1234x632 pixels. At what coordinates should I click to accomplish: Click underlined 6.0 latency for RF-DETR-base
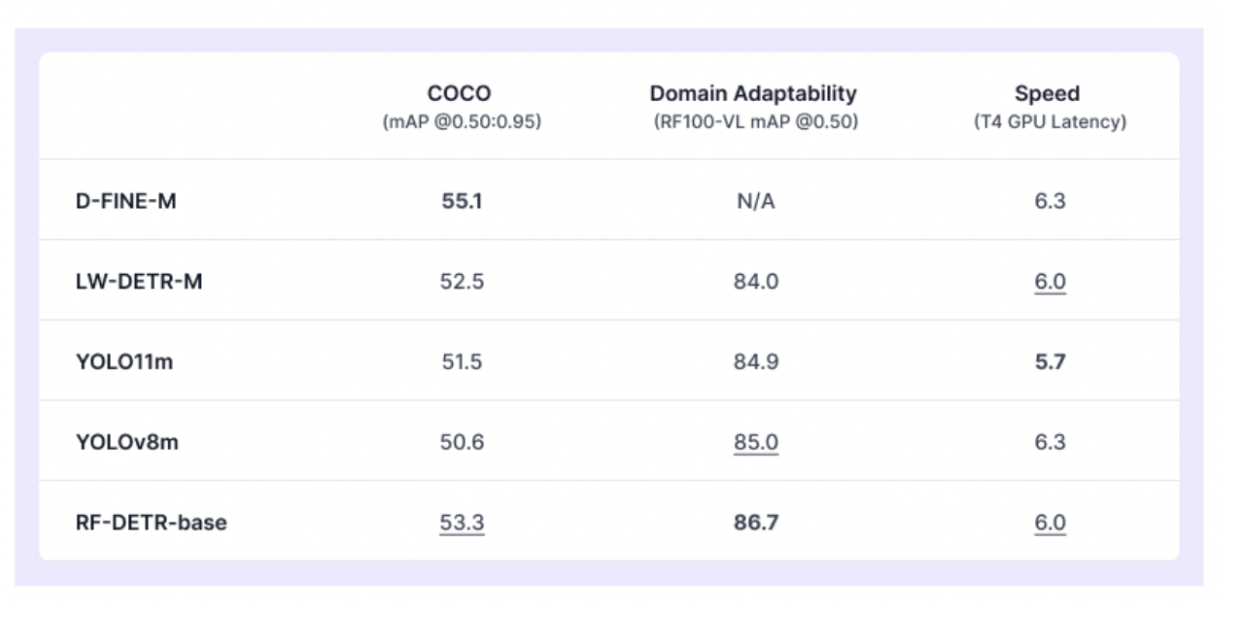[x=1050, y=523]
